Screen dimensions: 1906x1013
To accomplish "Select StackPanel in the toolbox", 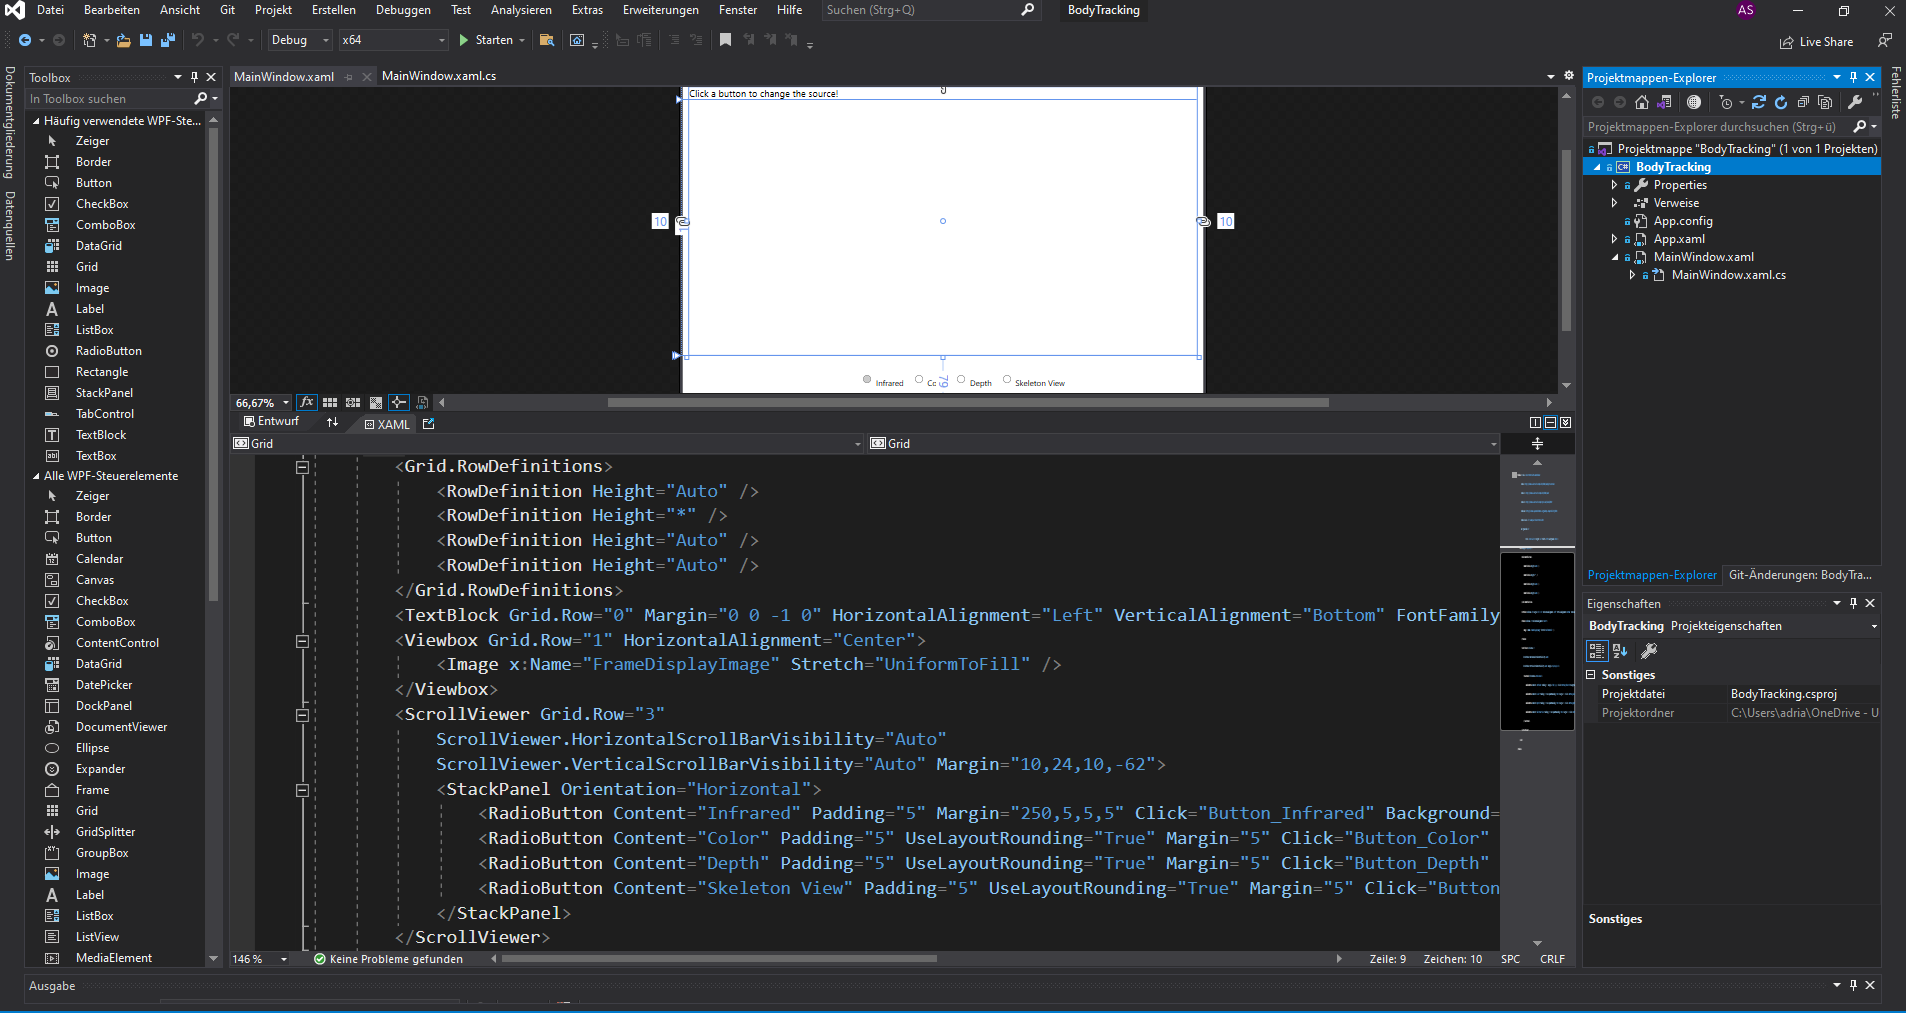I will [x=104, y=393].
